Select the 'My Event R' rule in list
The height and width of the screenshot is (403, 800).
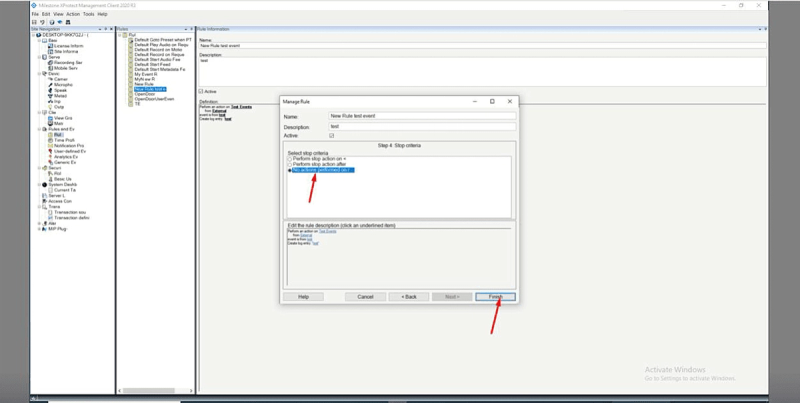[145, 74]
